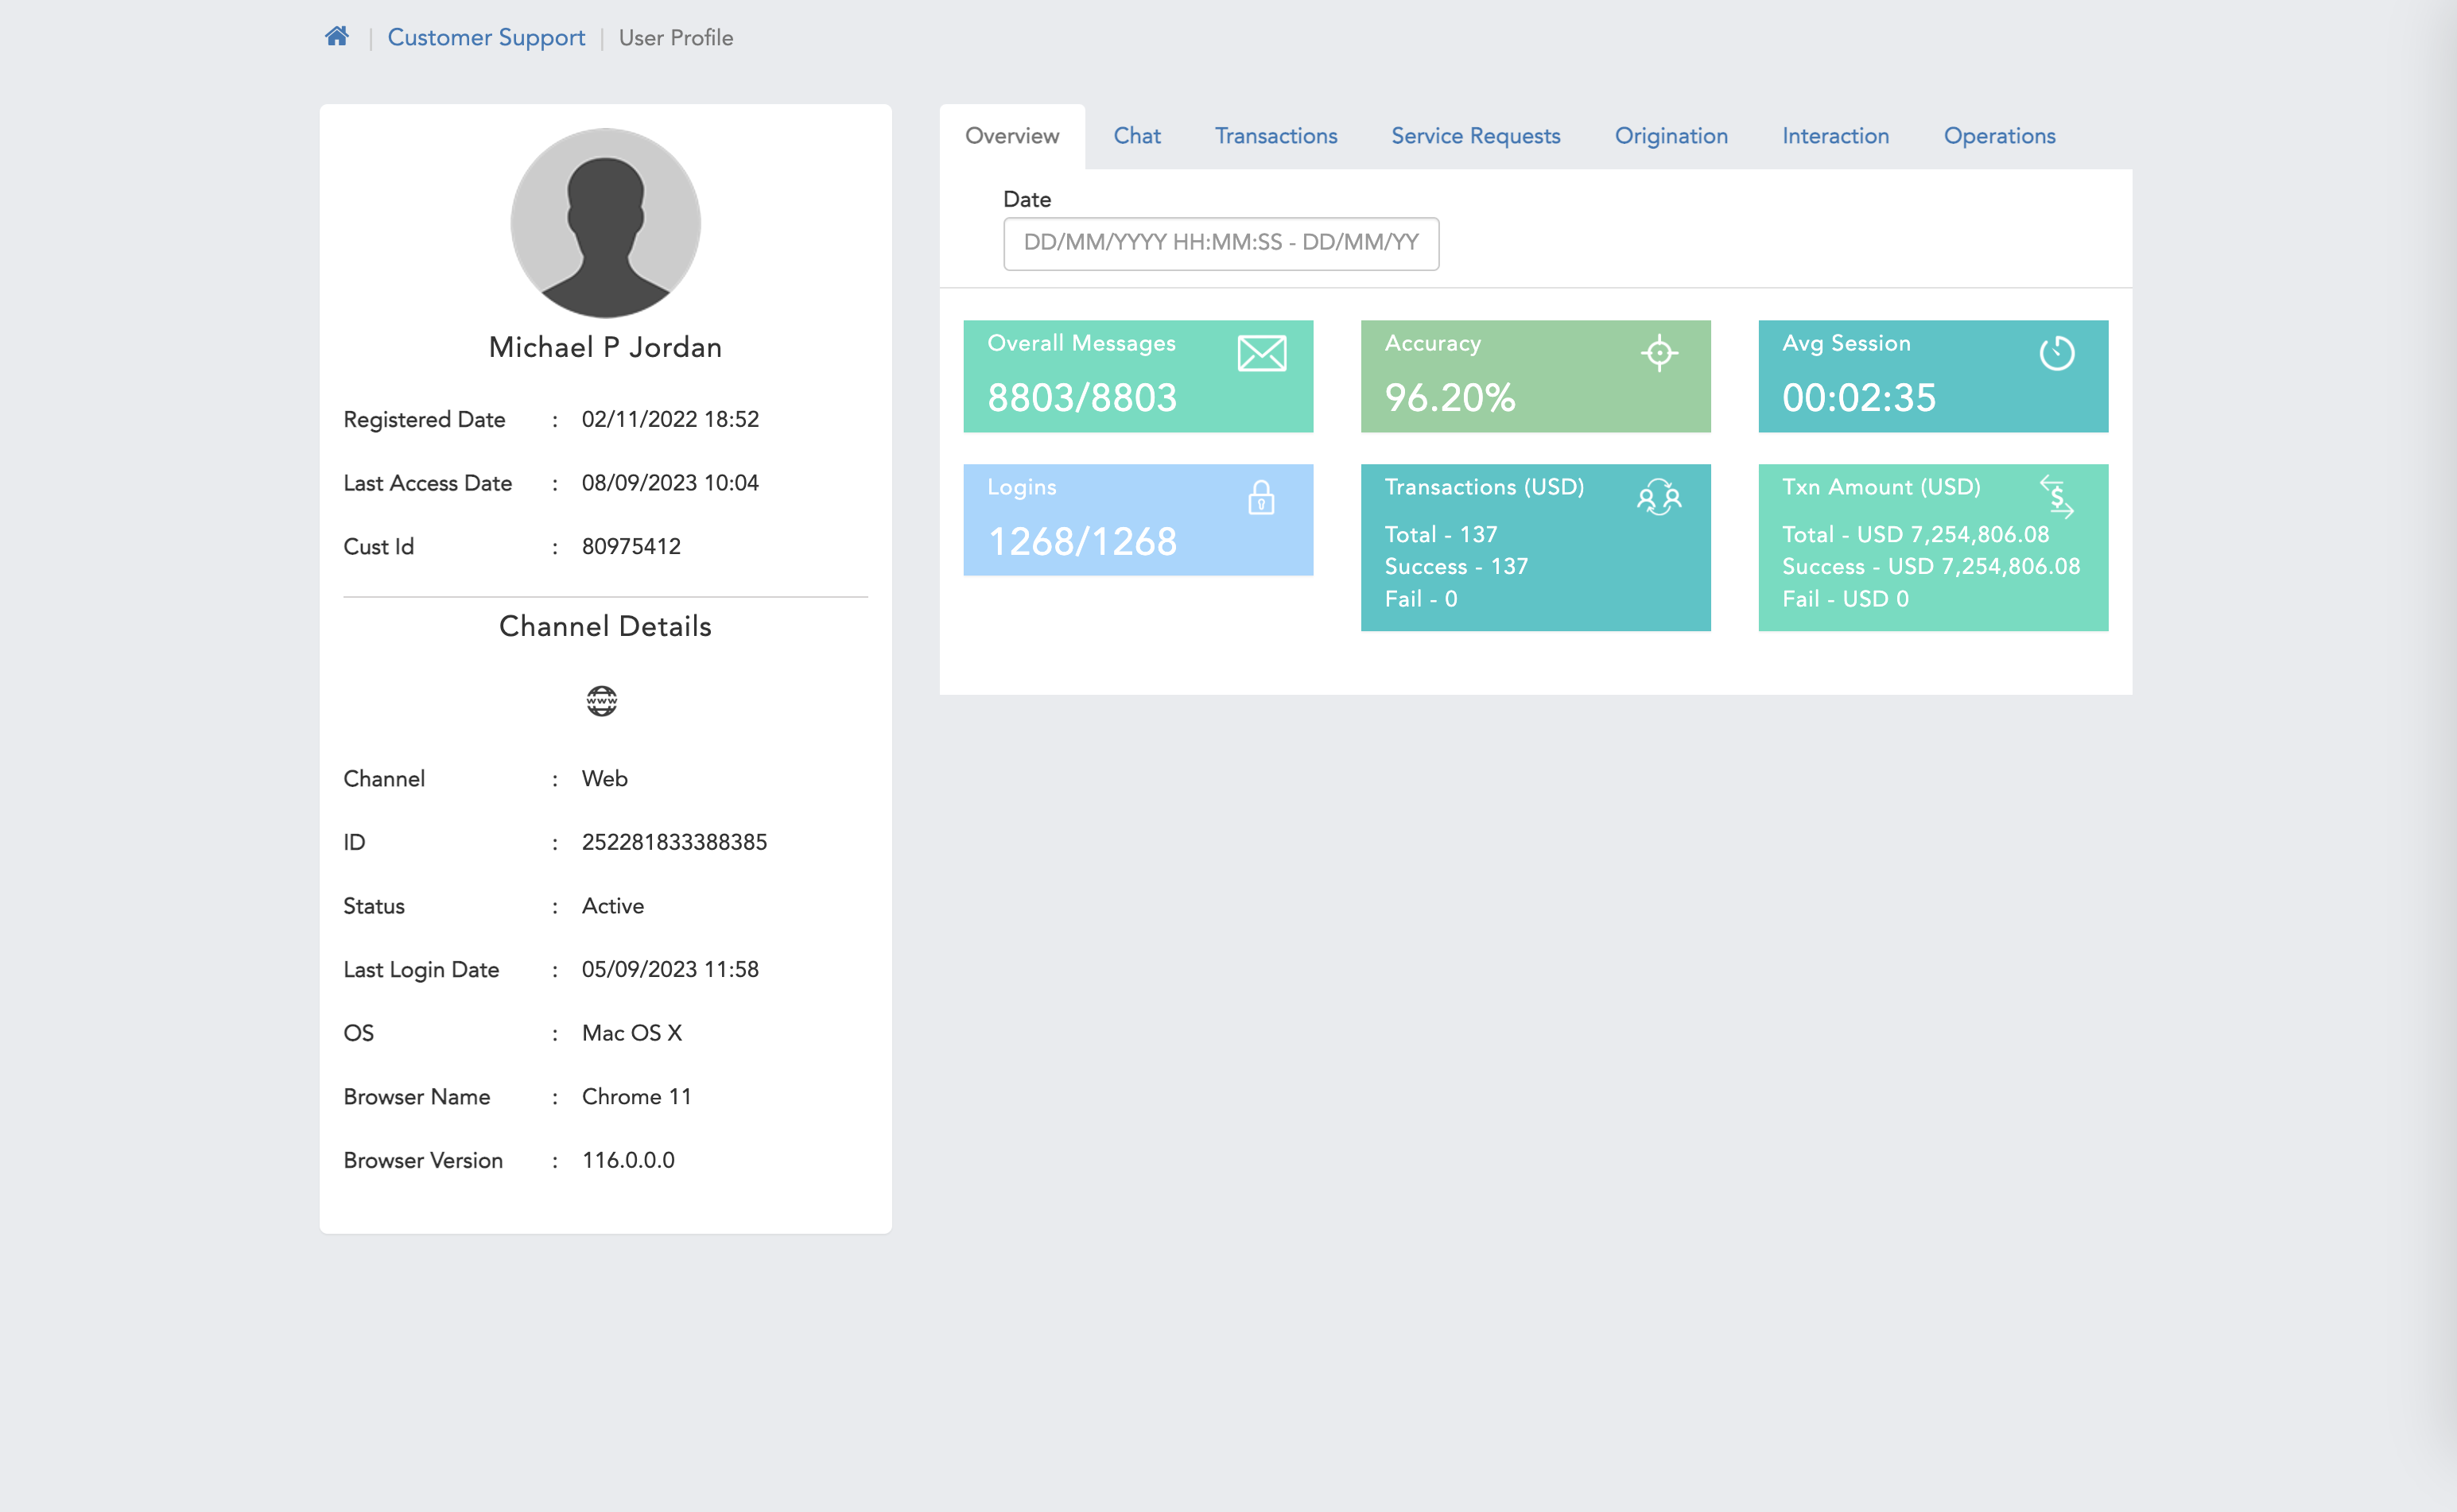The image size is (2457, 1512).
Task: Click the envelope icon in Overall Messages
Action: [x=1261, y=354]
